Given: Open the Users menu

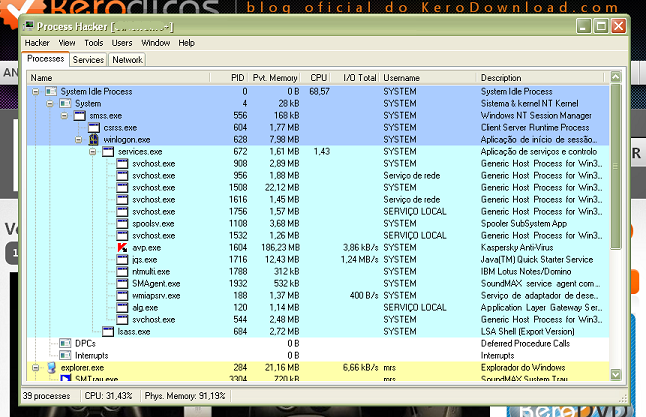Looking at the screenshot, I should click(122, 43).
